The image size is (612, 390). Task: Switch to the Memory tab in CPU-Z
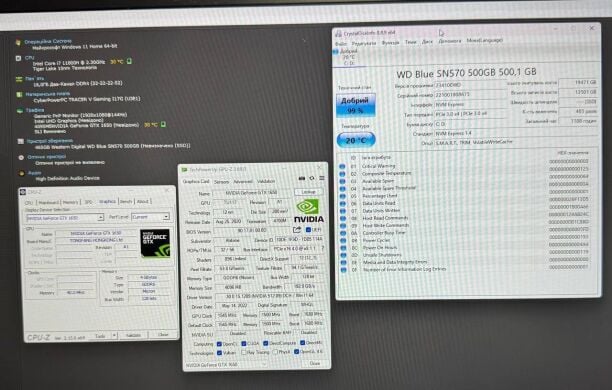(70, 202)
